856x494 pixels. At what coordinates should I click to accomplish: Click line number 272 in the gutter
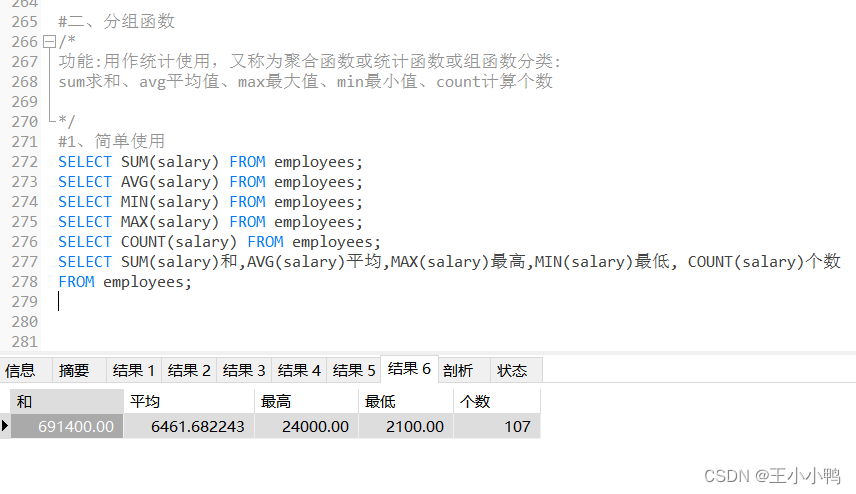coord(25,162)
